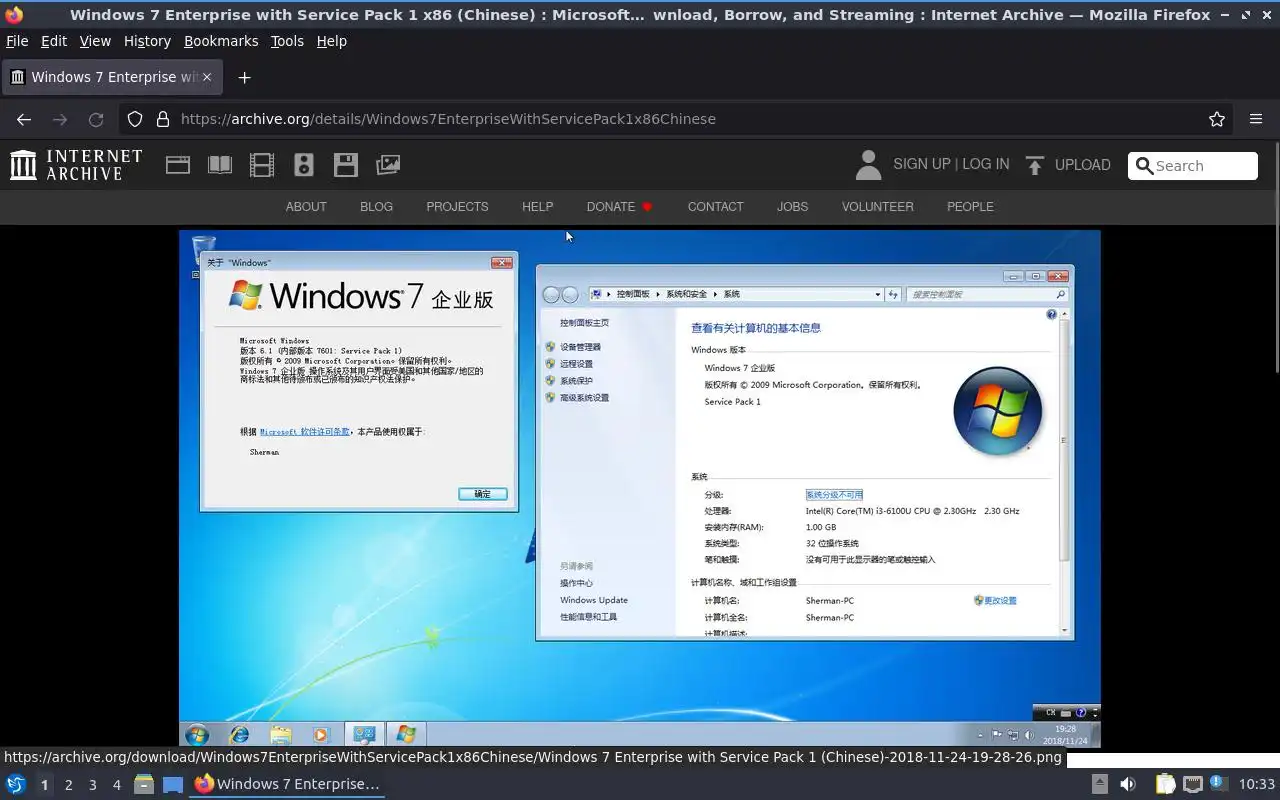Open the Software floppy icon

coord(346,165)
